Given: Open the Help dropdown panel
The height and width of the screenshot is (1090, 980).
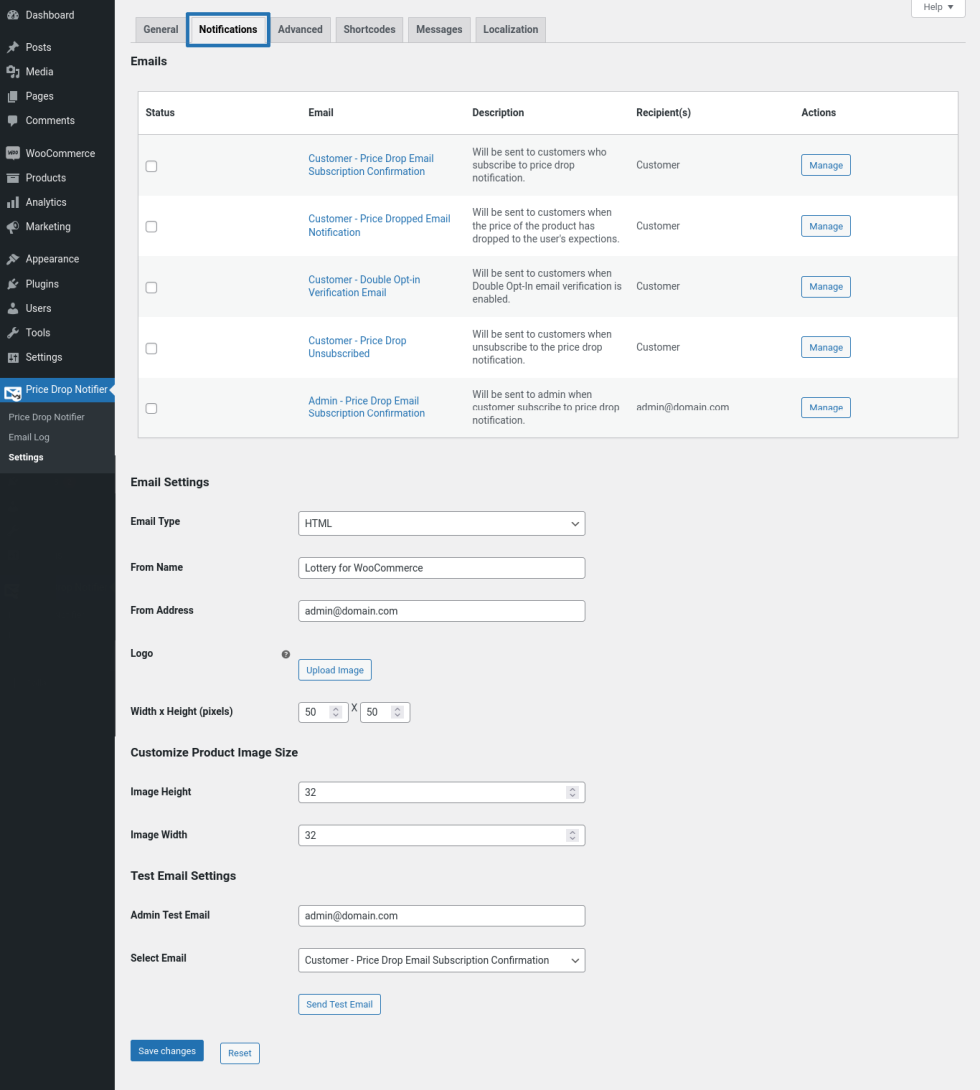Looking at the screenshot, I should [x=937, y=7].
